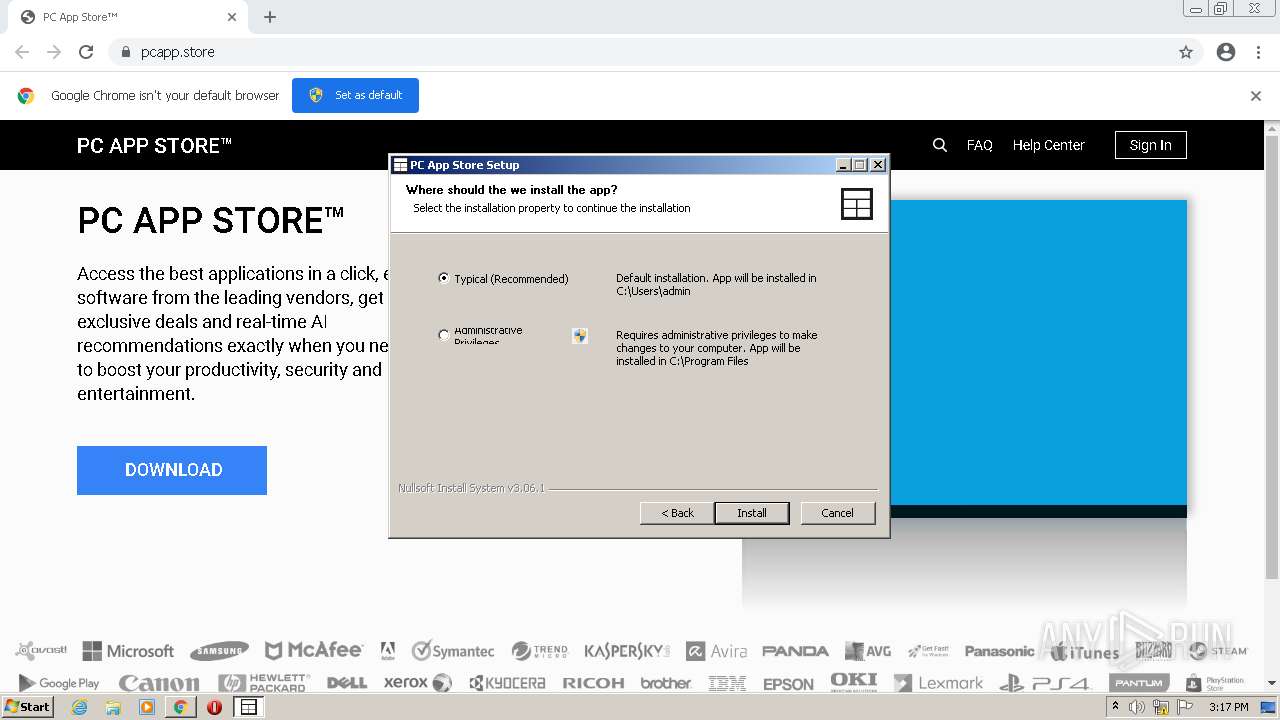This screenshot has height=720, width=1280.
Task: Close the PC App Store tab
Action: [x=232, y=17]
